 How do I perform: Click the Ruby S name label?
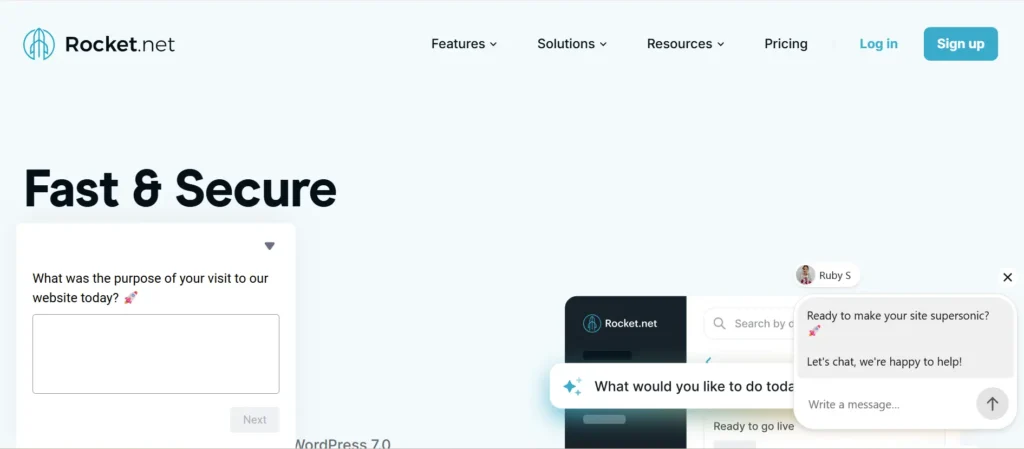pos(835,275)
